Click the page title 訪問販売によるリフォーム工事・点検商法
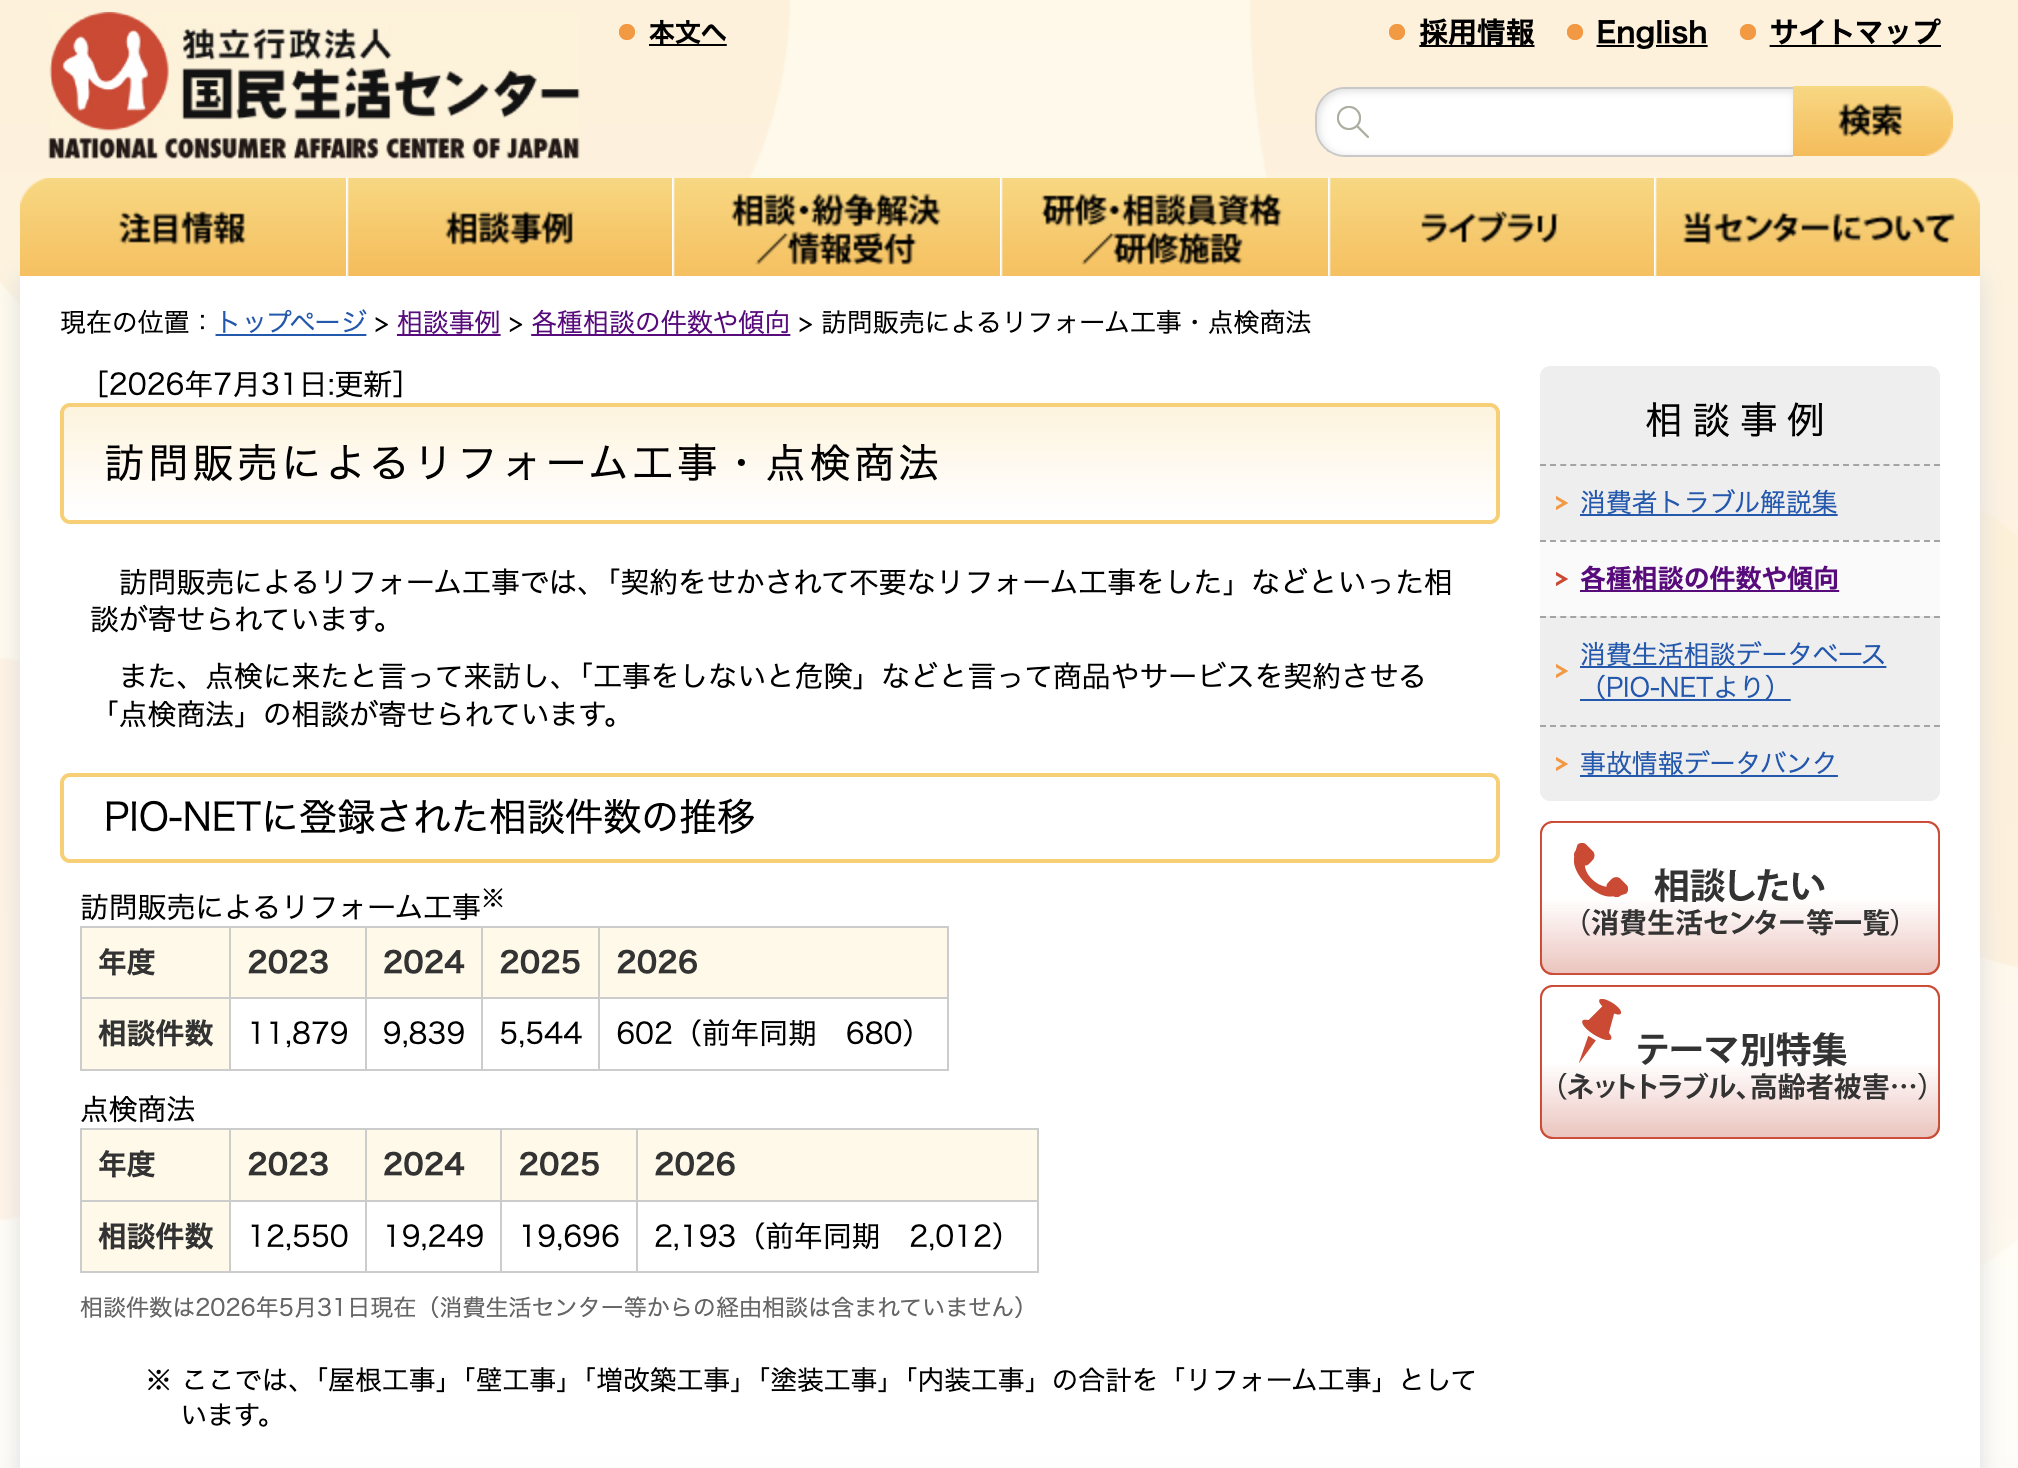This screenshot has height=1468, width=2018. (x=522, y=463)
